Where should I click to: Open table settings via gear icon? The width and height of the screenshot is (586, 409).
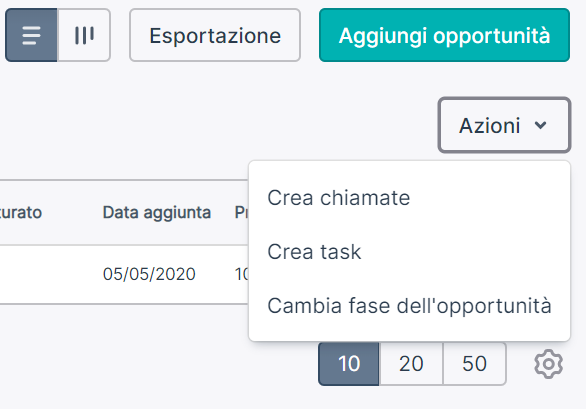tap(548, 364)
